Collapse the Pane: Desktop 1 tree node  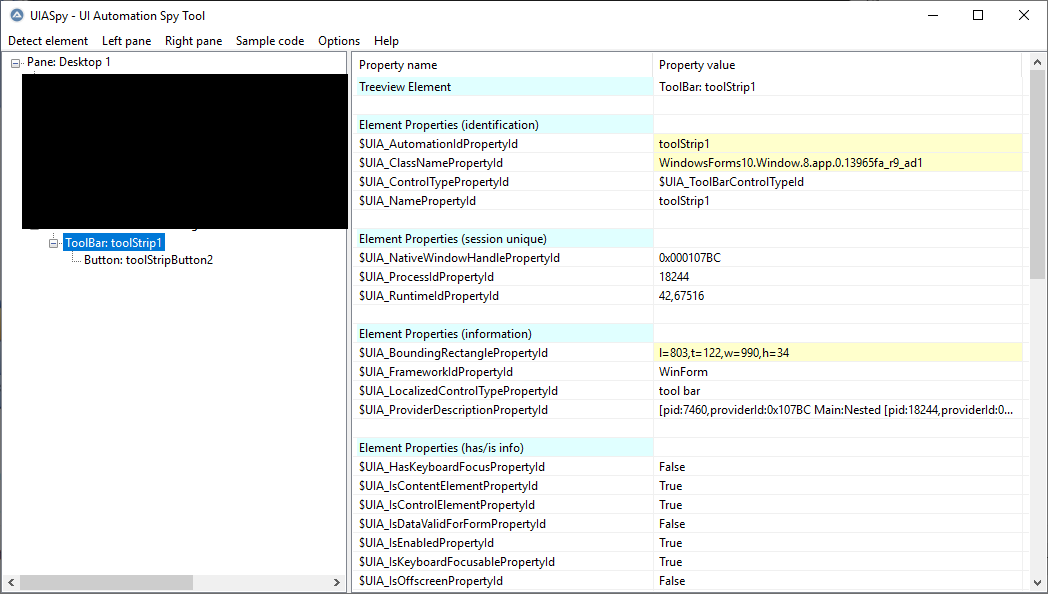point(15,63)
